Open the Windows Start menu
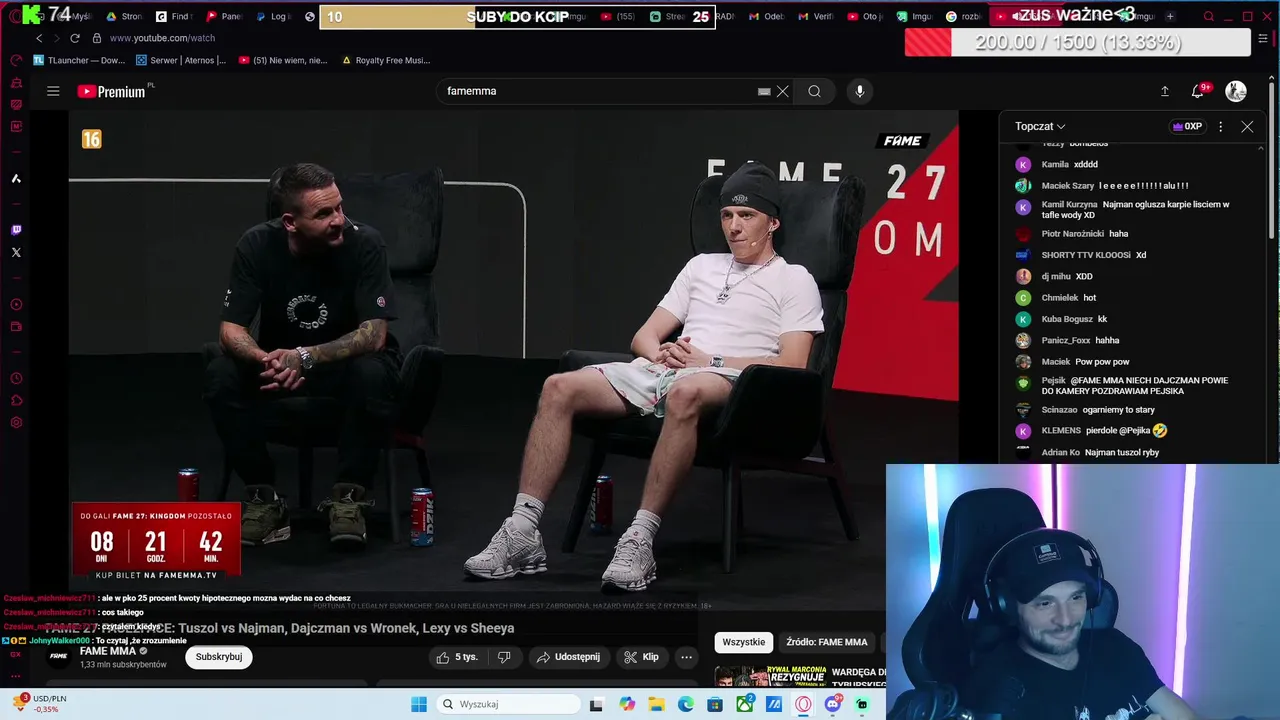This screenshot has height=720, width=1280. pos(418,704)
